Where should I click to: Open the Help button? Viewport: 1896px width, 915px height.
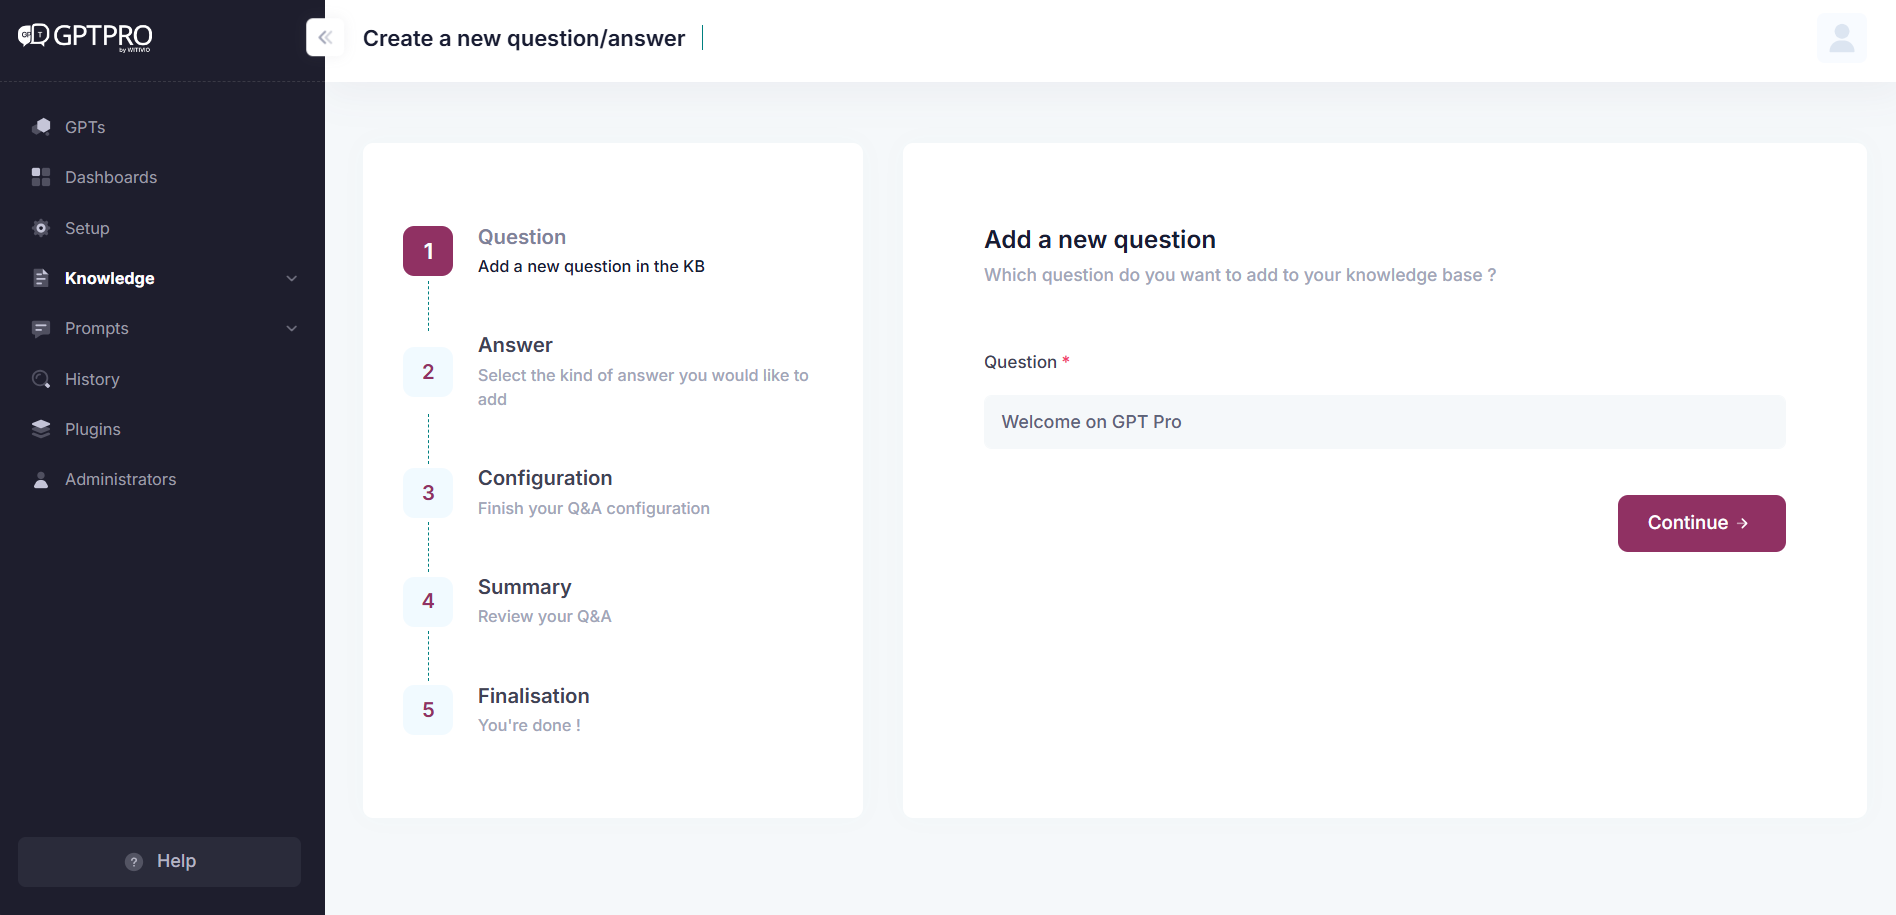pyautogui.click(x=159, y=861)
